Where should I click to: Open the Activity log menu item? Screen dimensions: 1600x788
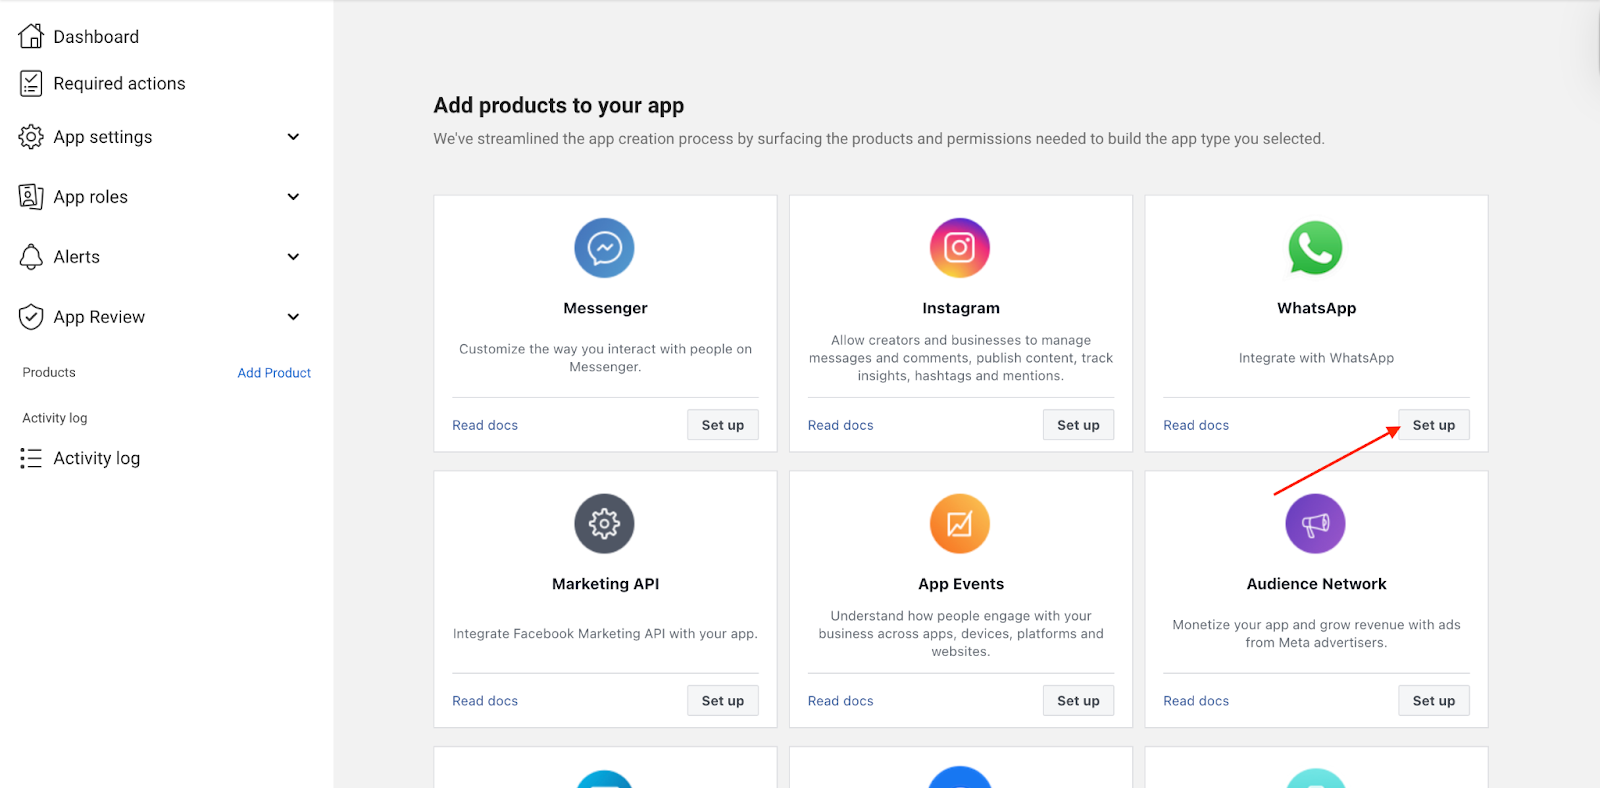coord(96,458)
